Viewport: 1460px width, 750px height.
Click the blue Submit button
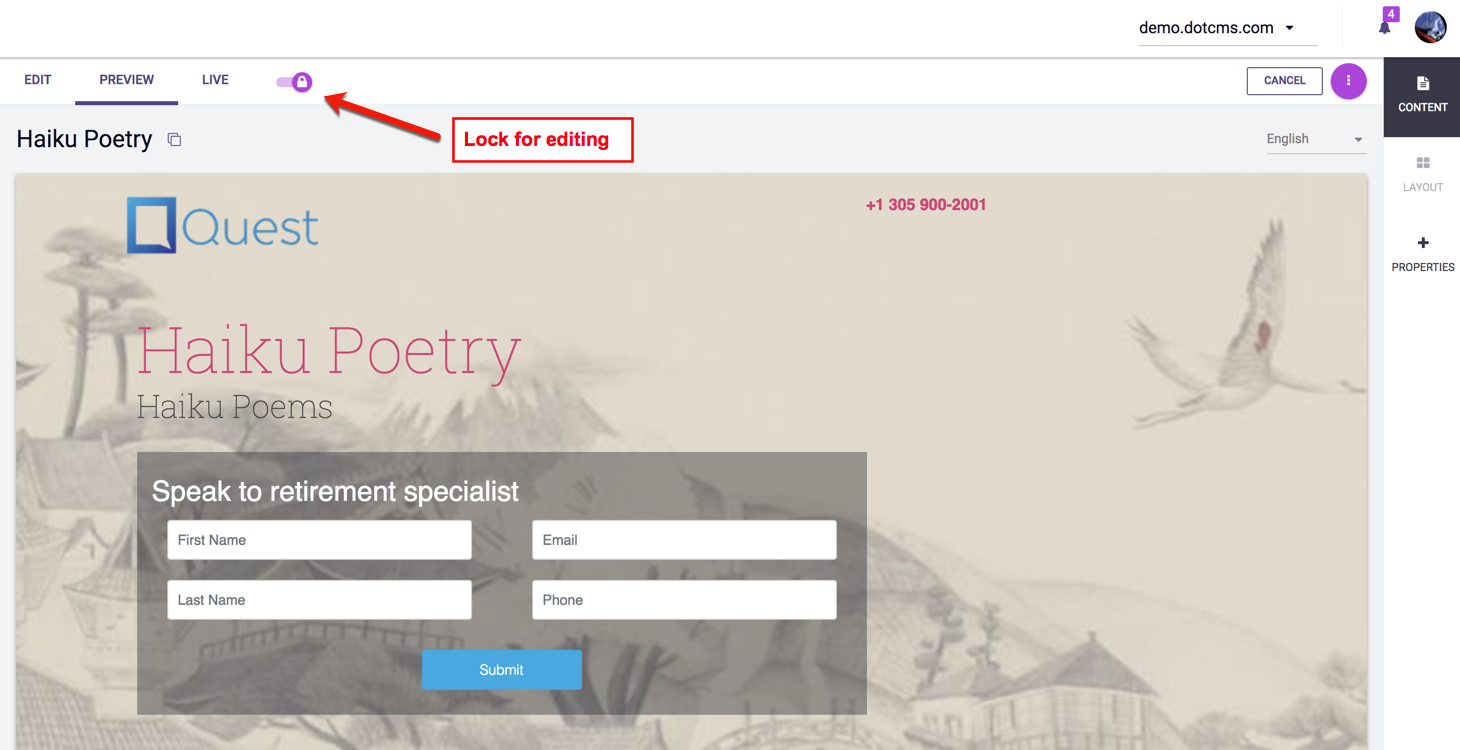502,670
